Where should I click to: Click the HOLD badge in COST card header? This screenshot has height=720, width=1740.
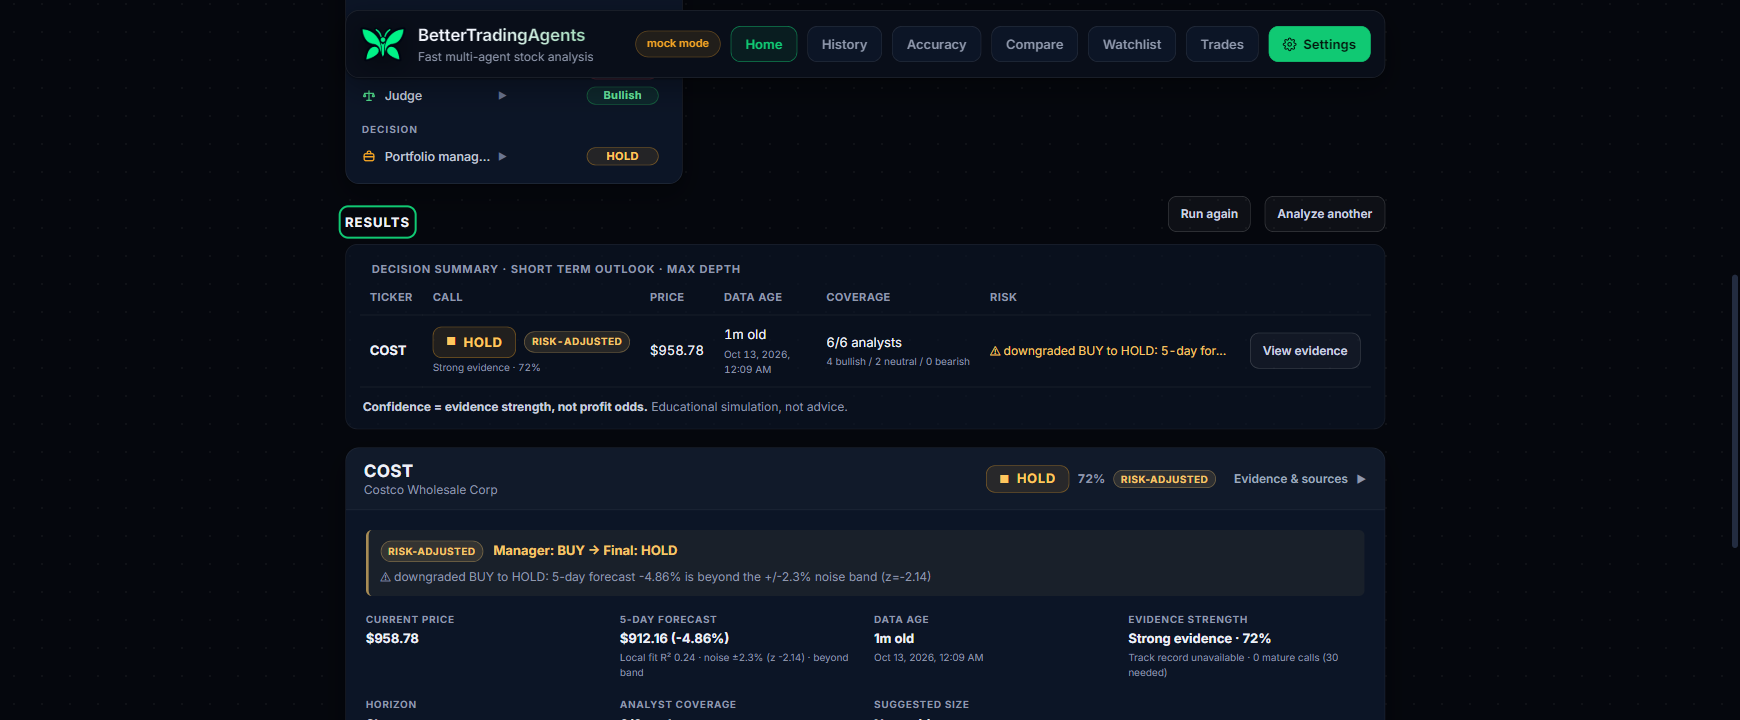tap(1027, 479)
